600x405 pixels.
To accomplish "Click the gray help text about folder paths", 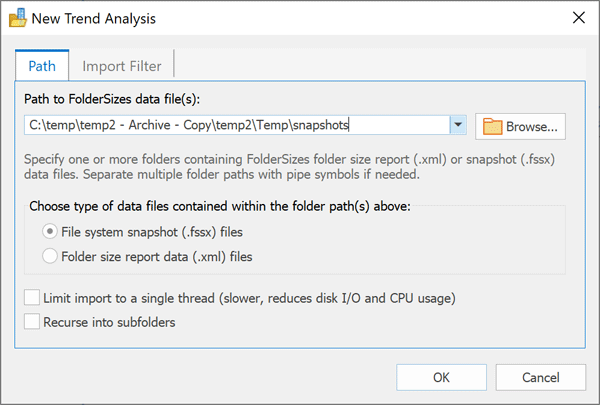I will [290, 167].
